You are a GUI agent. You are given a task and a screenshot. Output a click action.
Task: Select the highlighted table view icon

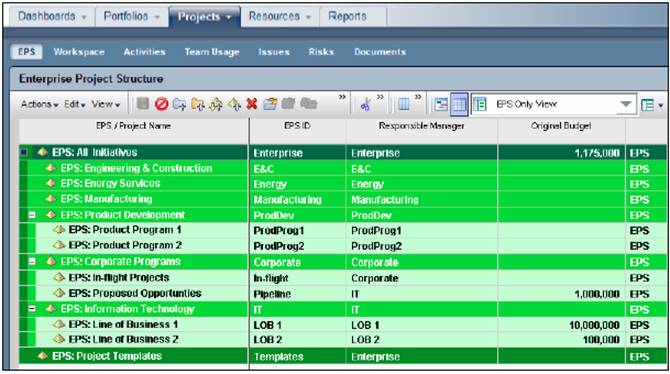tap(459, 104)
